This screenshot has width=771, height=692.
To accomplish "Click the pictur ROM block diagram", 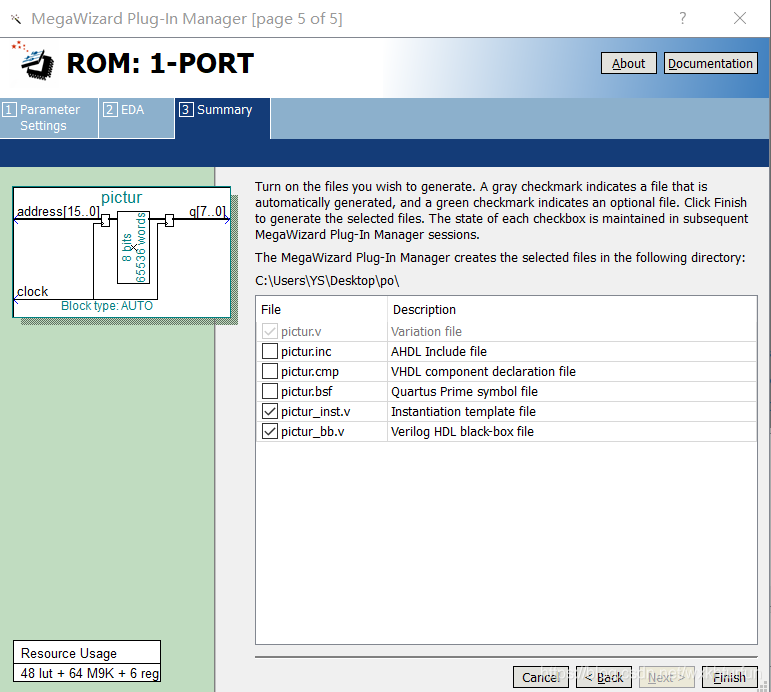I will click(121, 252).
